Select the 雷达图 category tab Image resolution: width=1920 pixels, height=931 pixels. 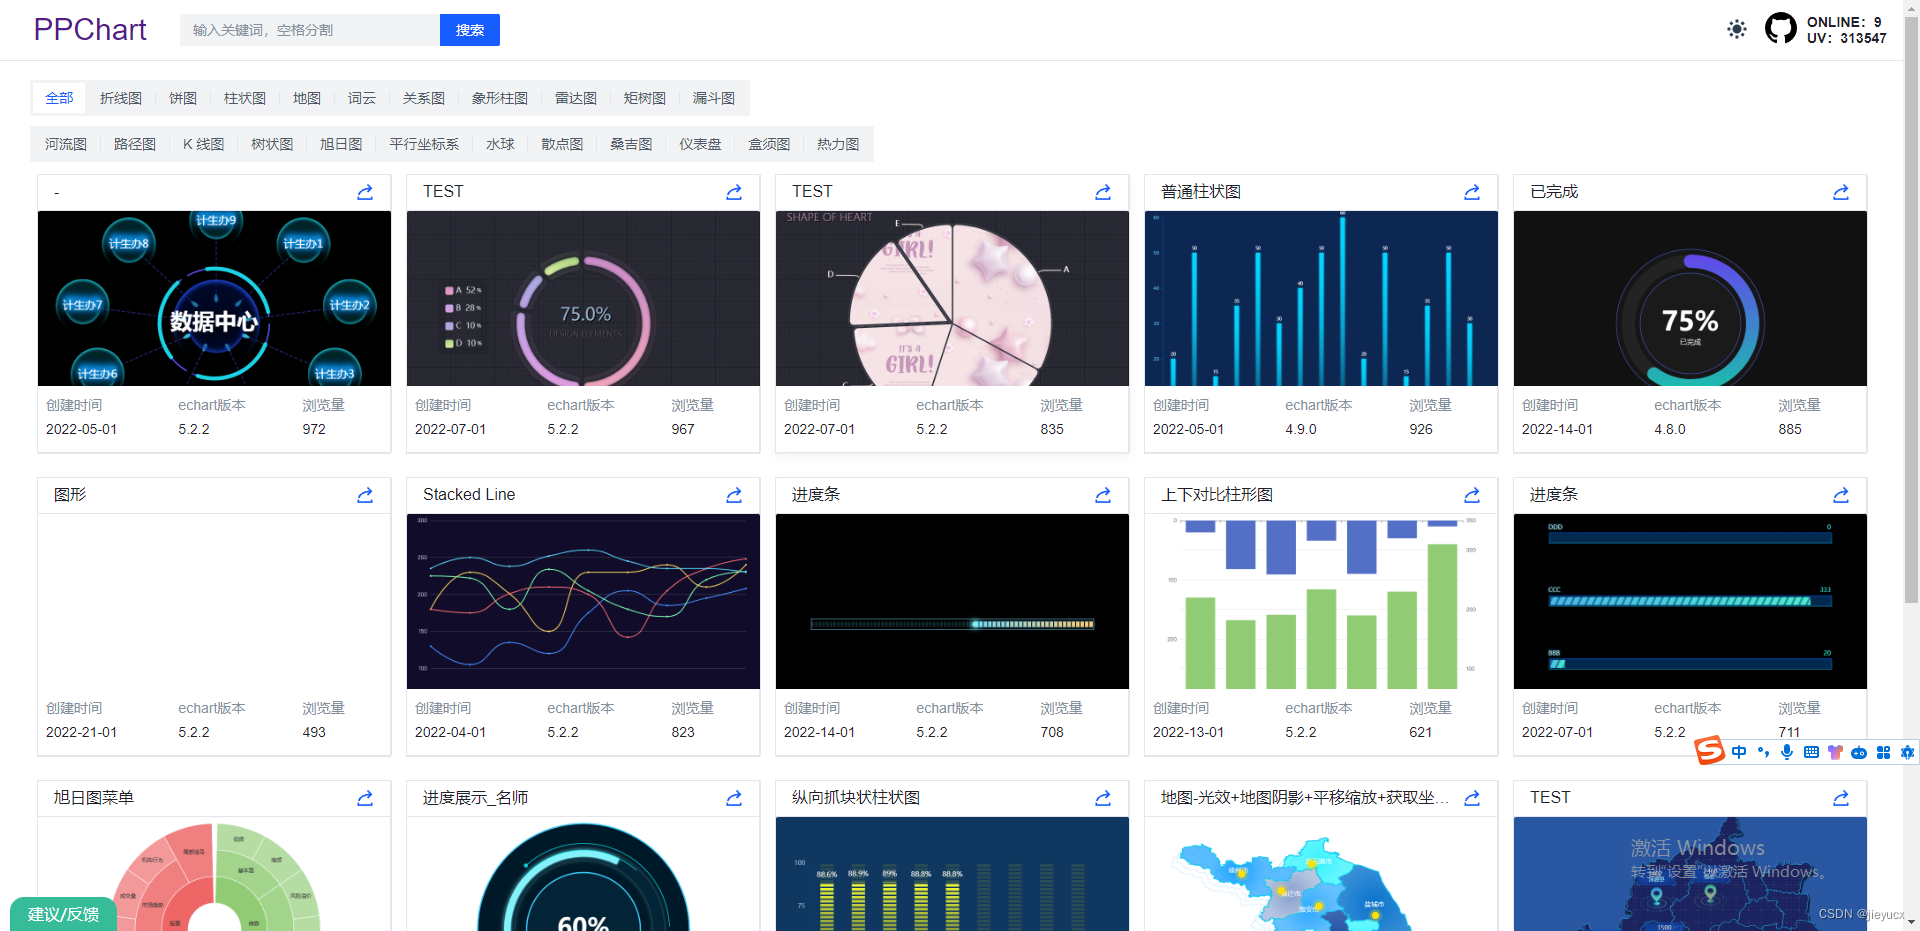pyautogui.click(x=576, y=98)
